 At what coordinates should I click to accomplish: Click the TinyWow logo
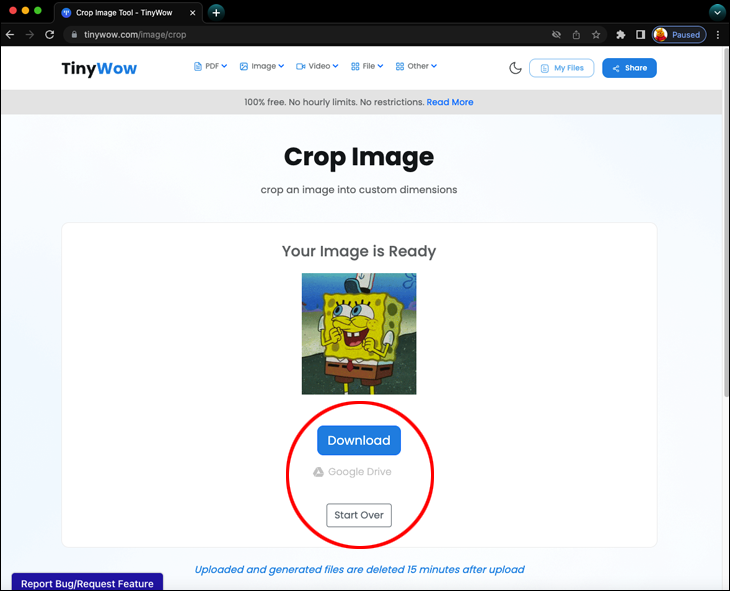coord(99,68)
